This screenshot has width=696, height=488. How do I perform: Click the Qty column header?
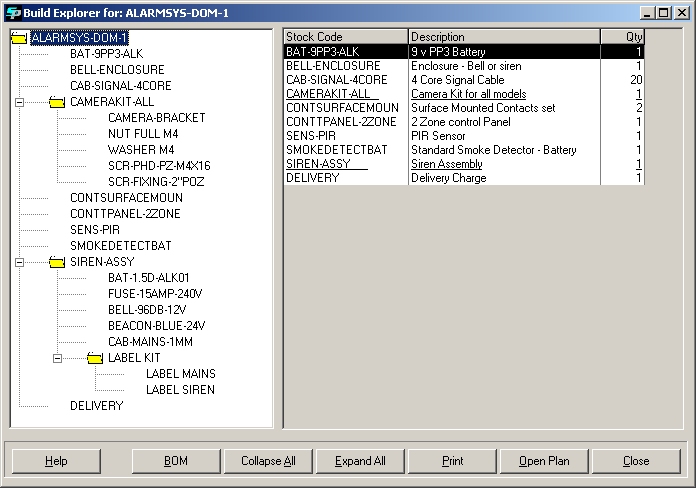(622, 37)
